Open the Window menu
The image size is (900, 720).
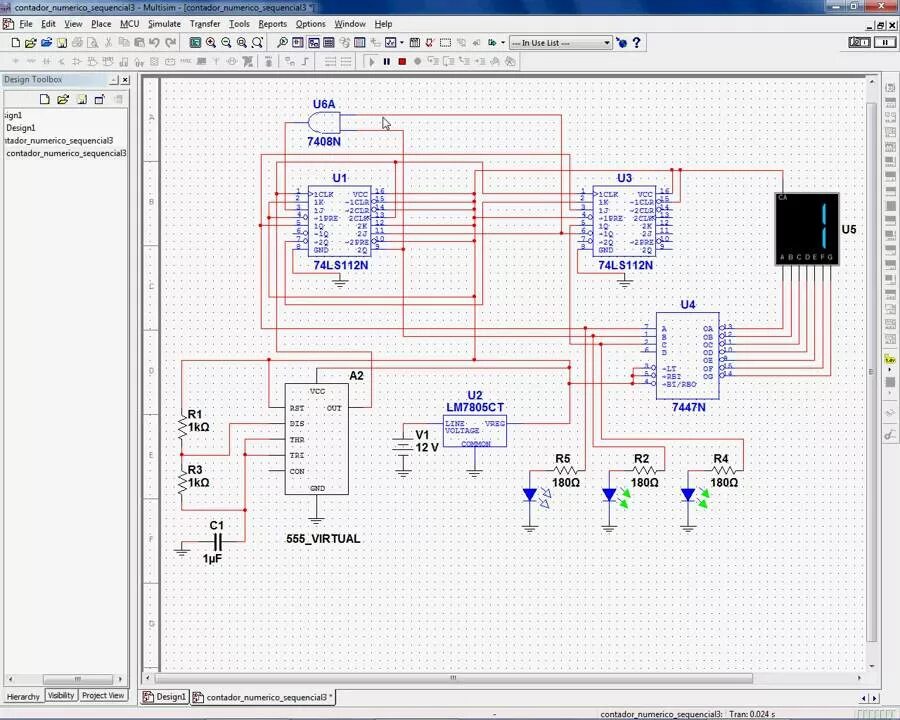coord(350,24)
